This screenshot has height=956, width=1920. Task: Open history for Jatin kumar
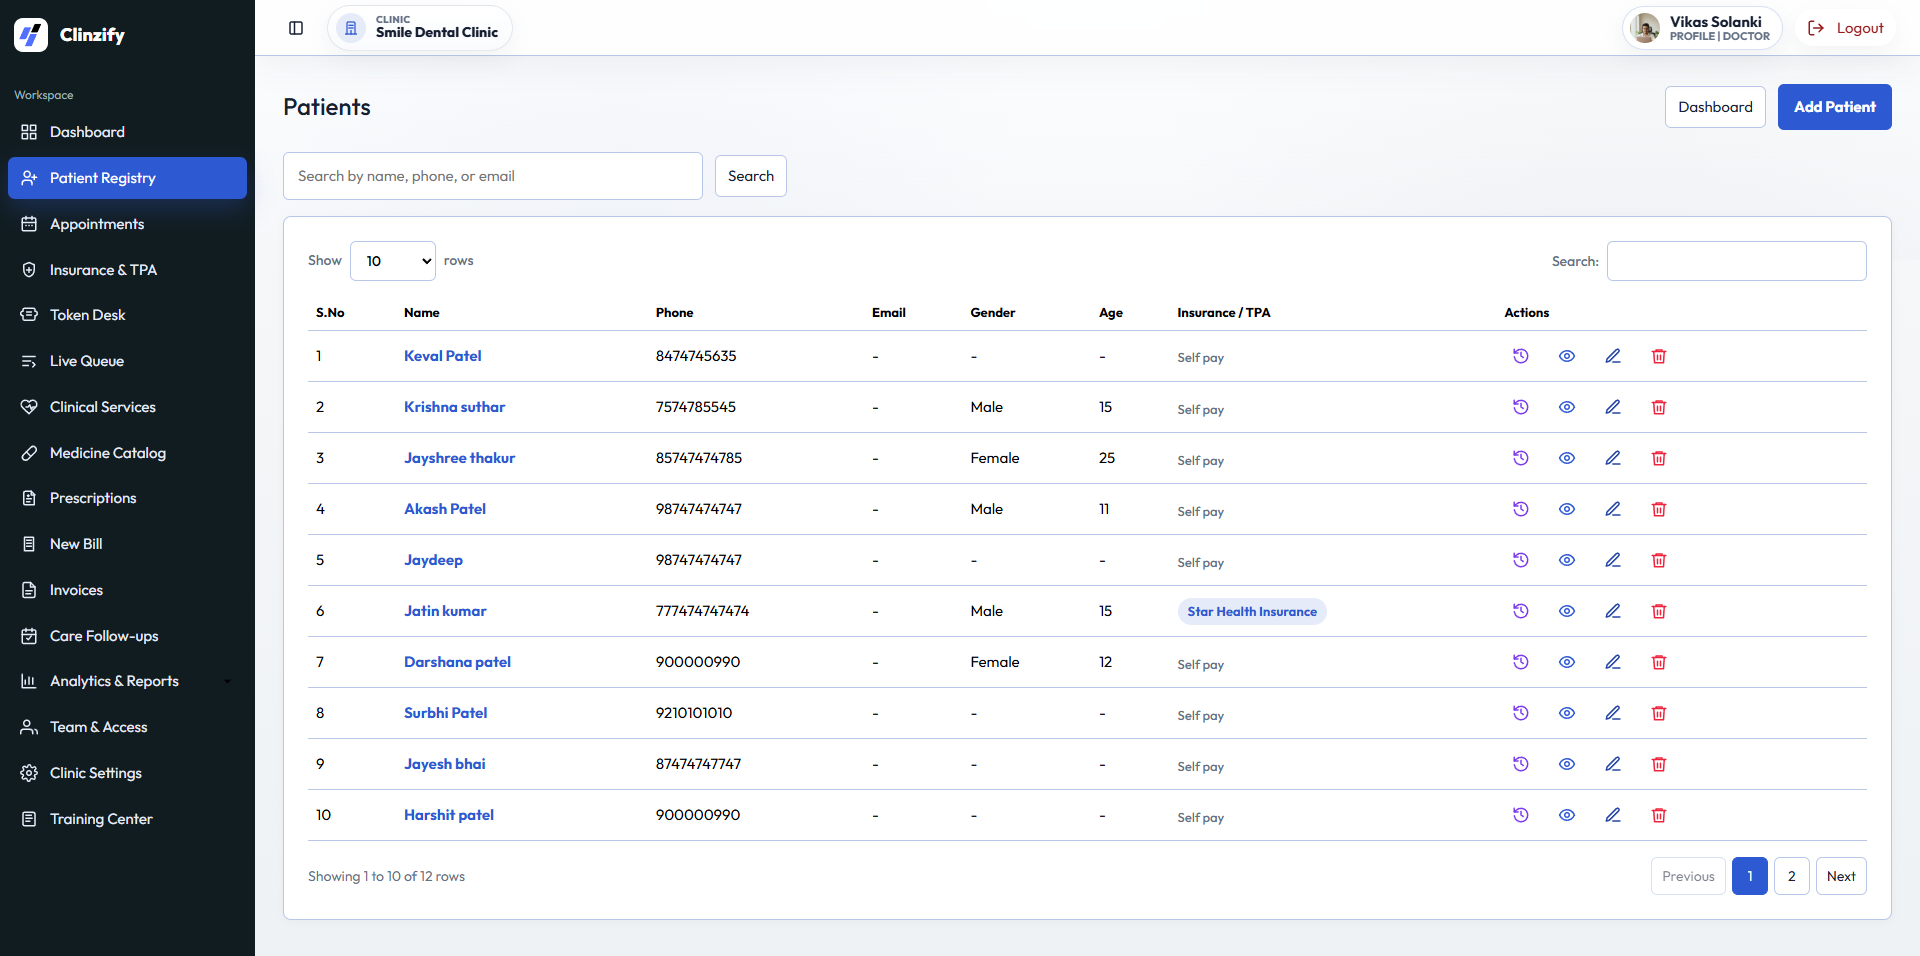pyautogui.click(x=1520, y=611)
